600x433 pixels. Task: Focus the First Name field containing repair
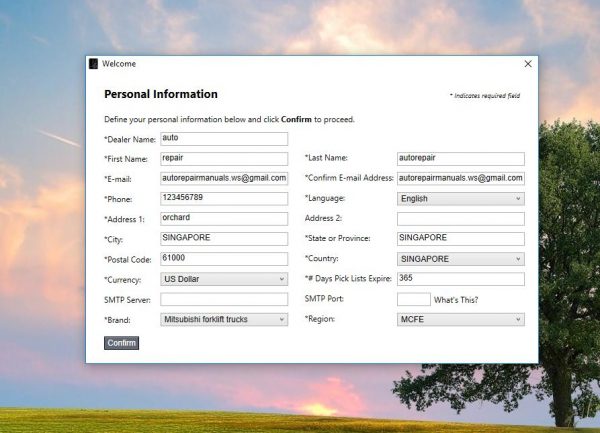click(224, 159)
